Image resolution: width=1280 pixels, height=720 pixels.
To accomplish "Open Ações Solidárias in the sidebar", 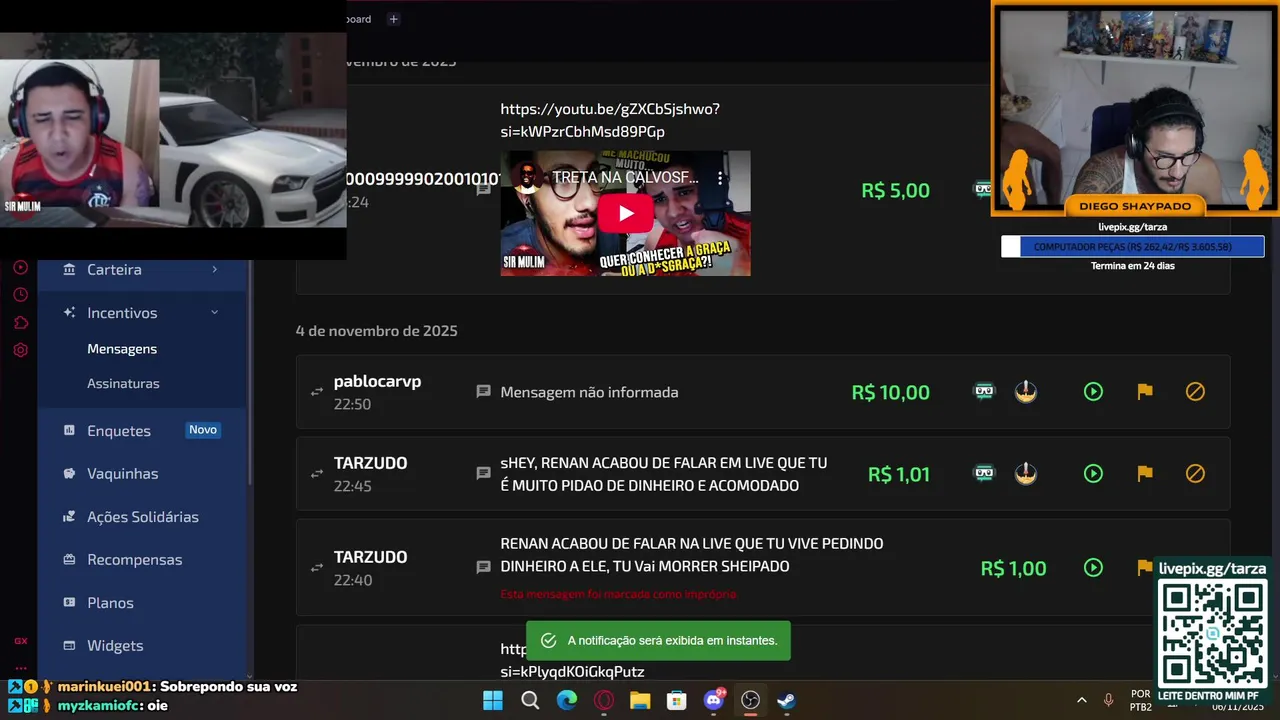I will 142,517.
